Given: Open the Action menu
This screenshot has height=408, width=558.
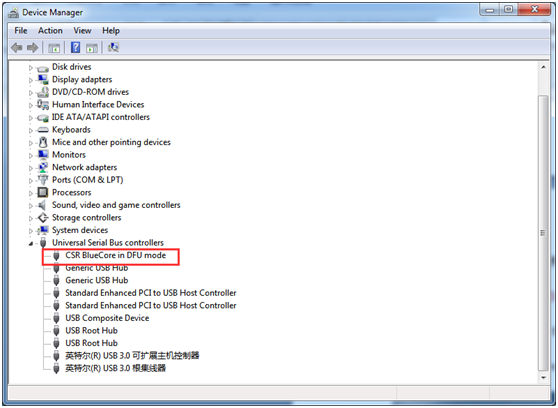Looking at the screenshot, I should tap(50, 31).
